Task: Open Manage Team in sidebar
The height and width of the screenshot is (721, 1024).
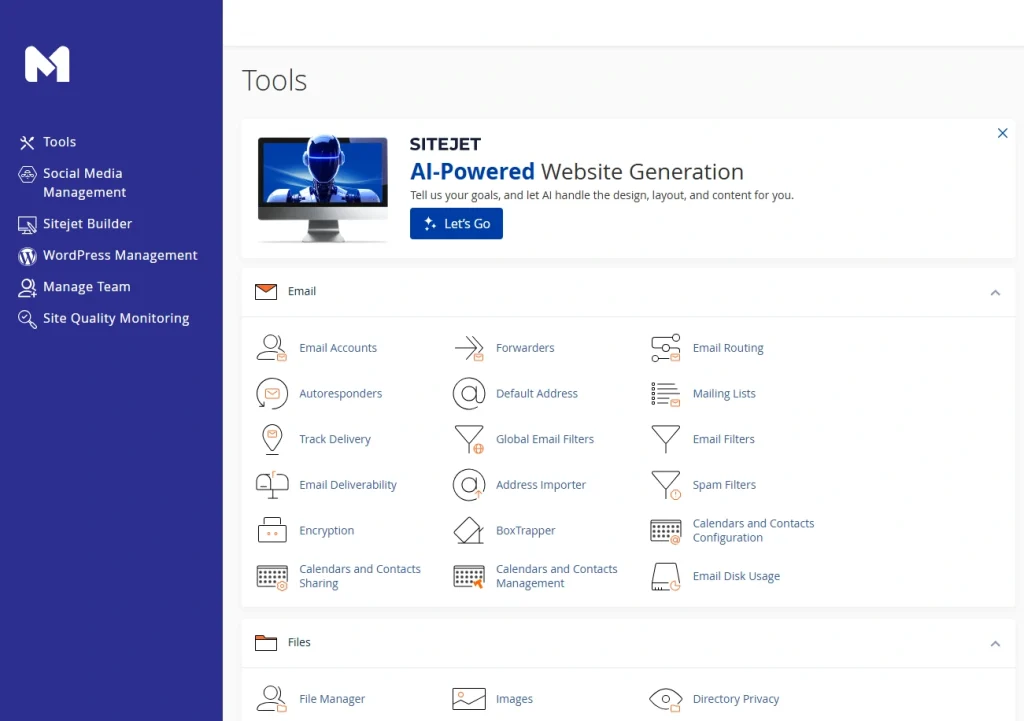Action: pyautogui.click(x=74, y=287)
